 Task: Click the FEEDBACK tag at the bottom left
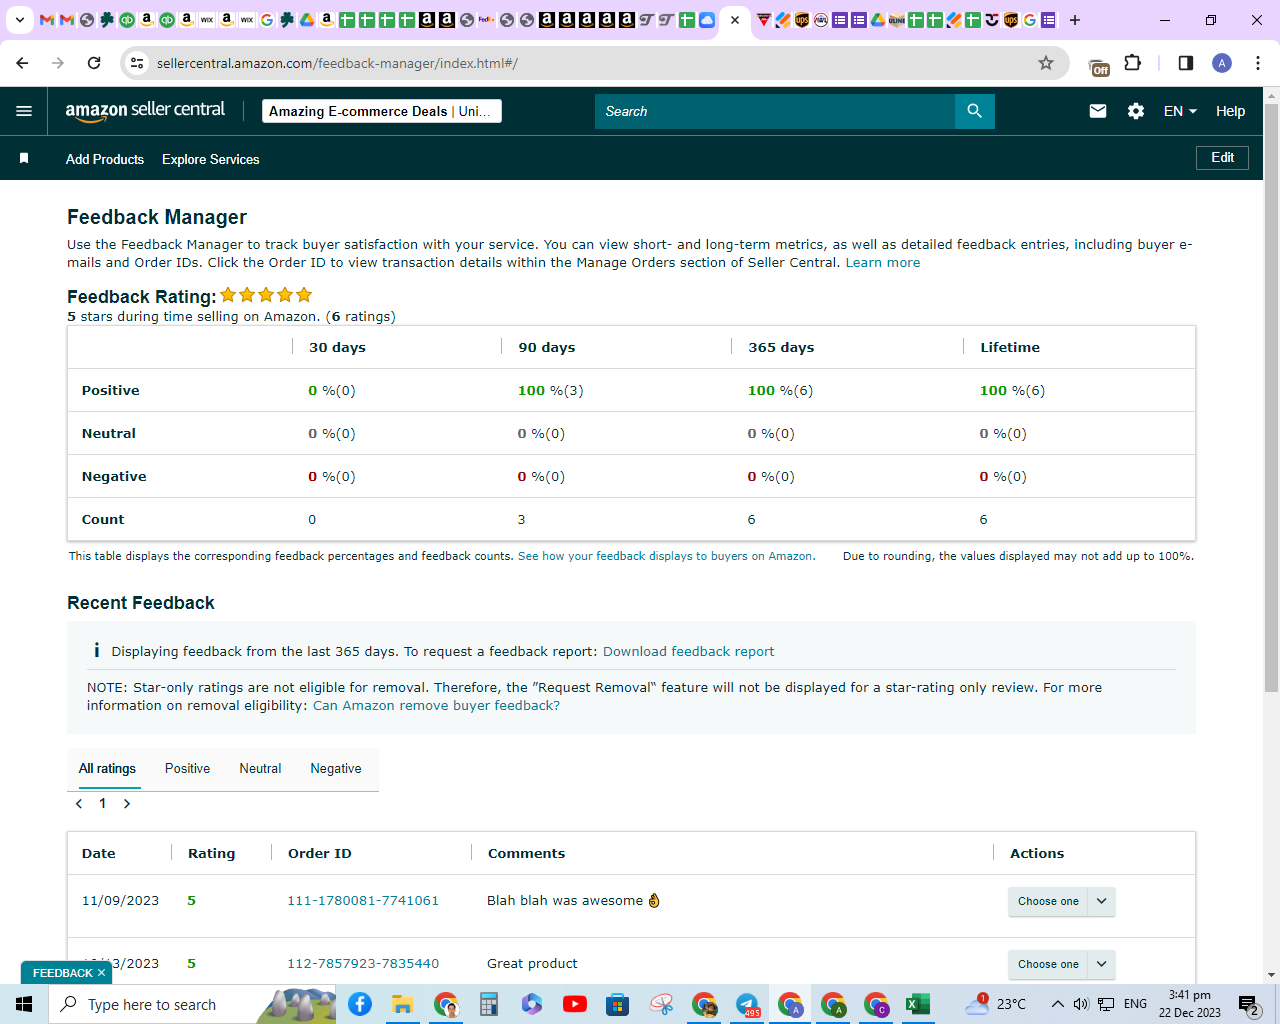coord(62,973)
